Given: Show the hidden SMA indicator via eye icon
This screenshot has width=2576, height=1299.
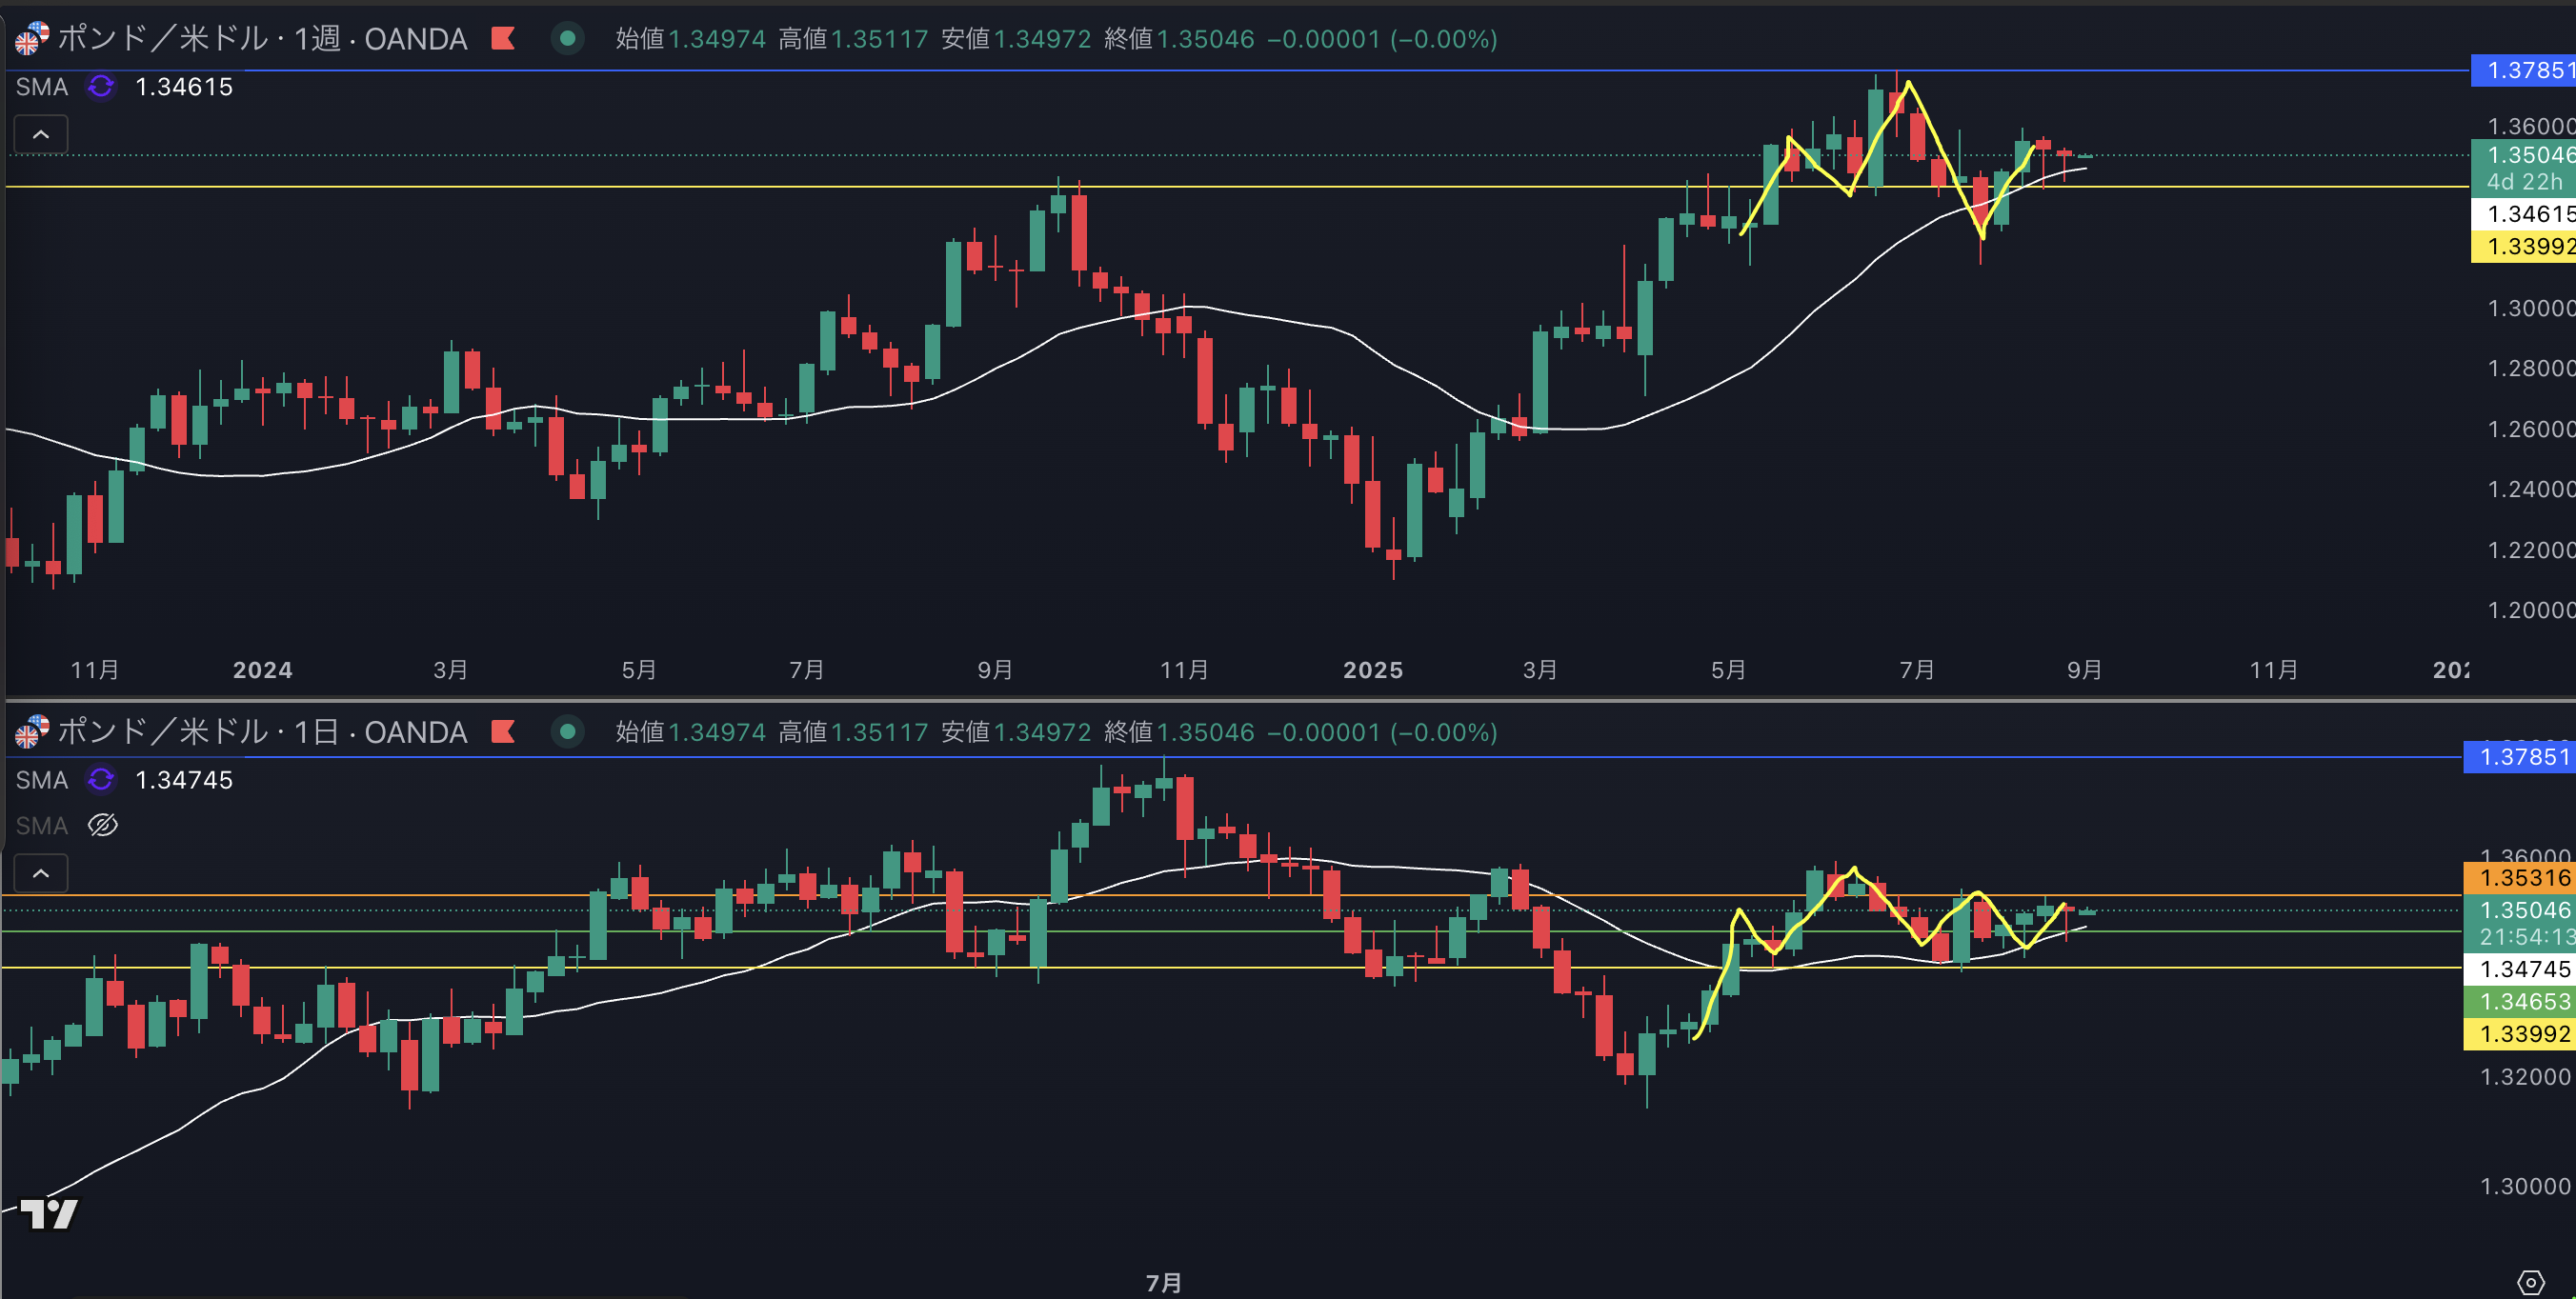Looking at the screenshot, I should click(x=103, y=825).
